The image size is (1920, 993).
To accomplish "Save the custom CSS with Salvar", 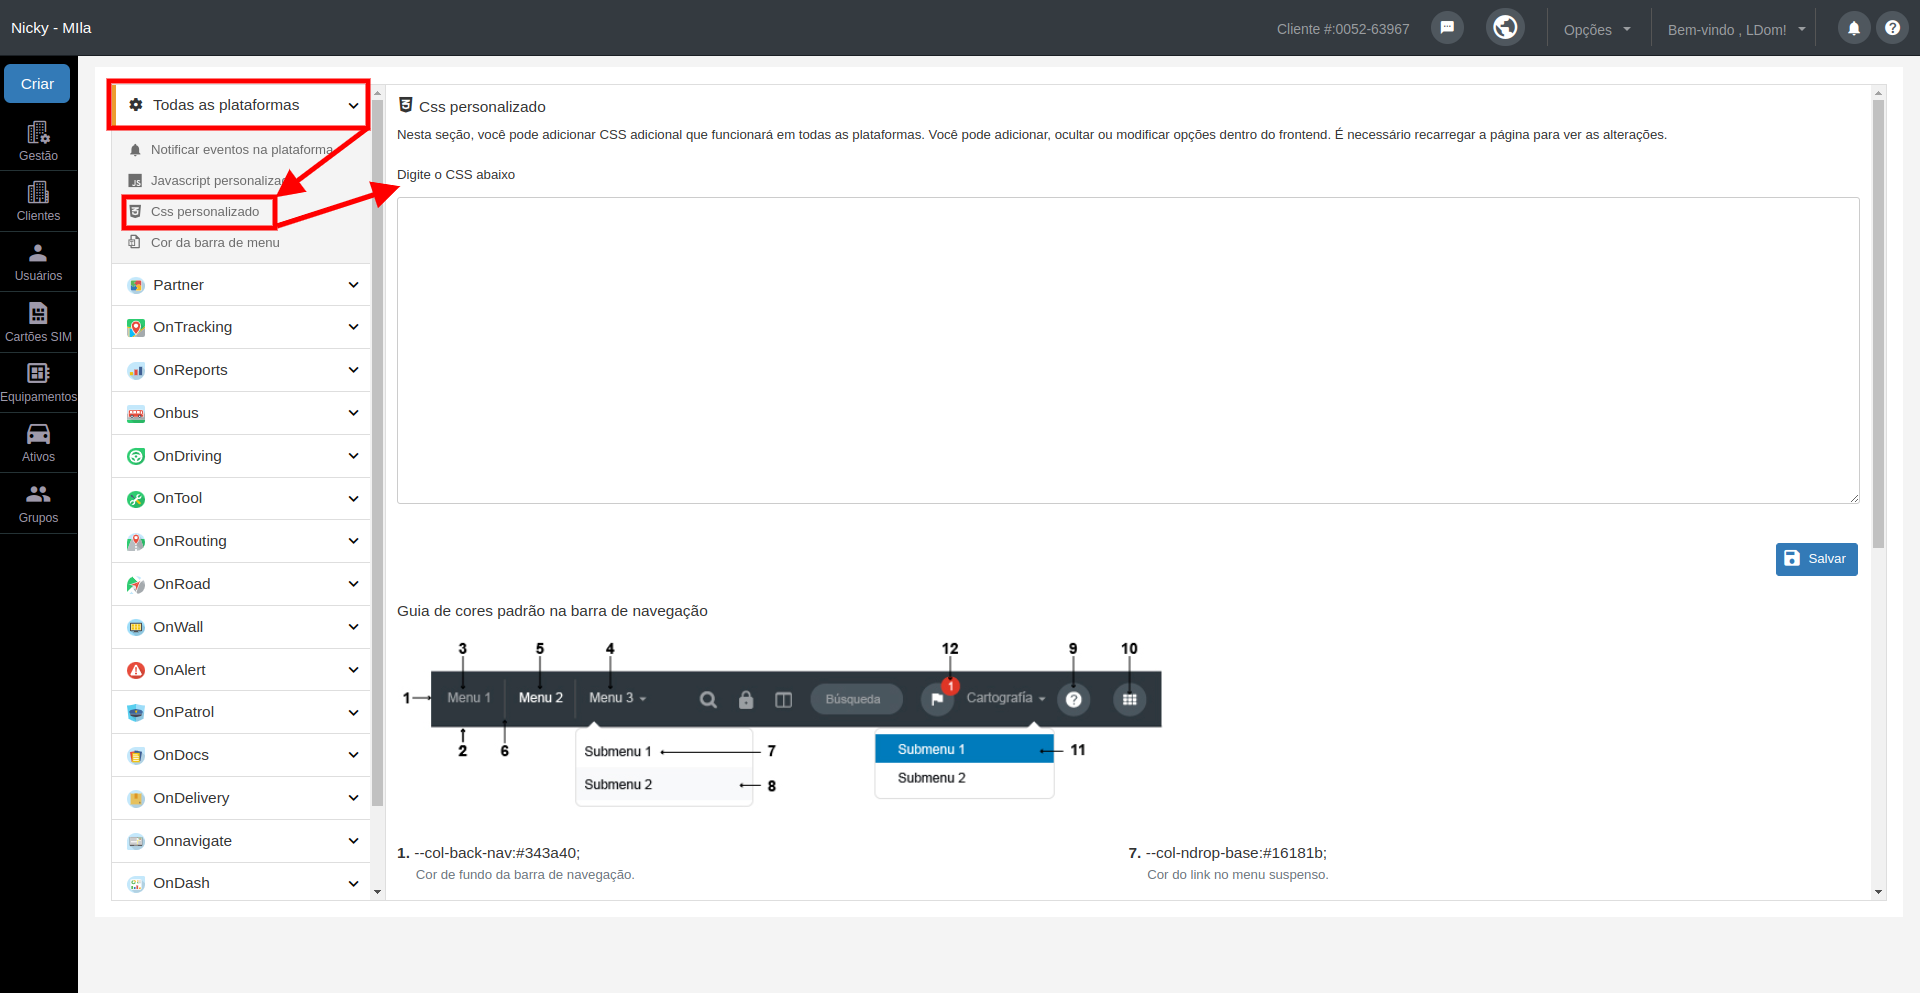I will point(1816,559).
